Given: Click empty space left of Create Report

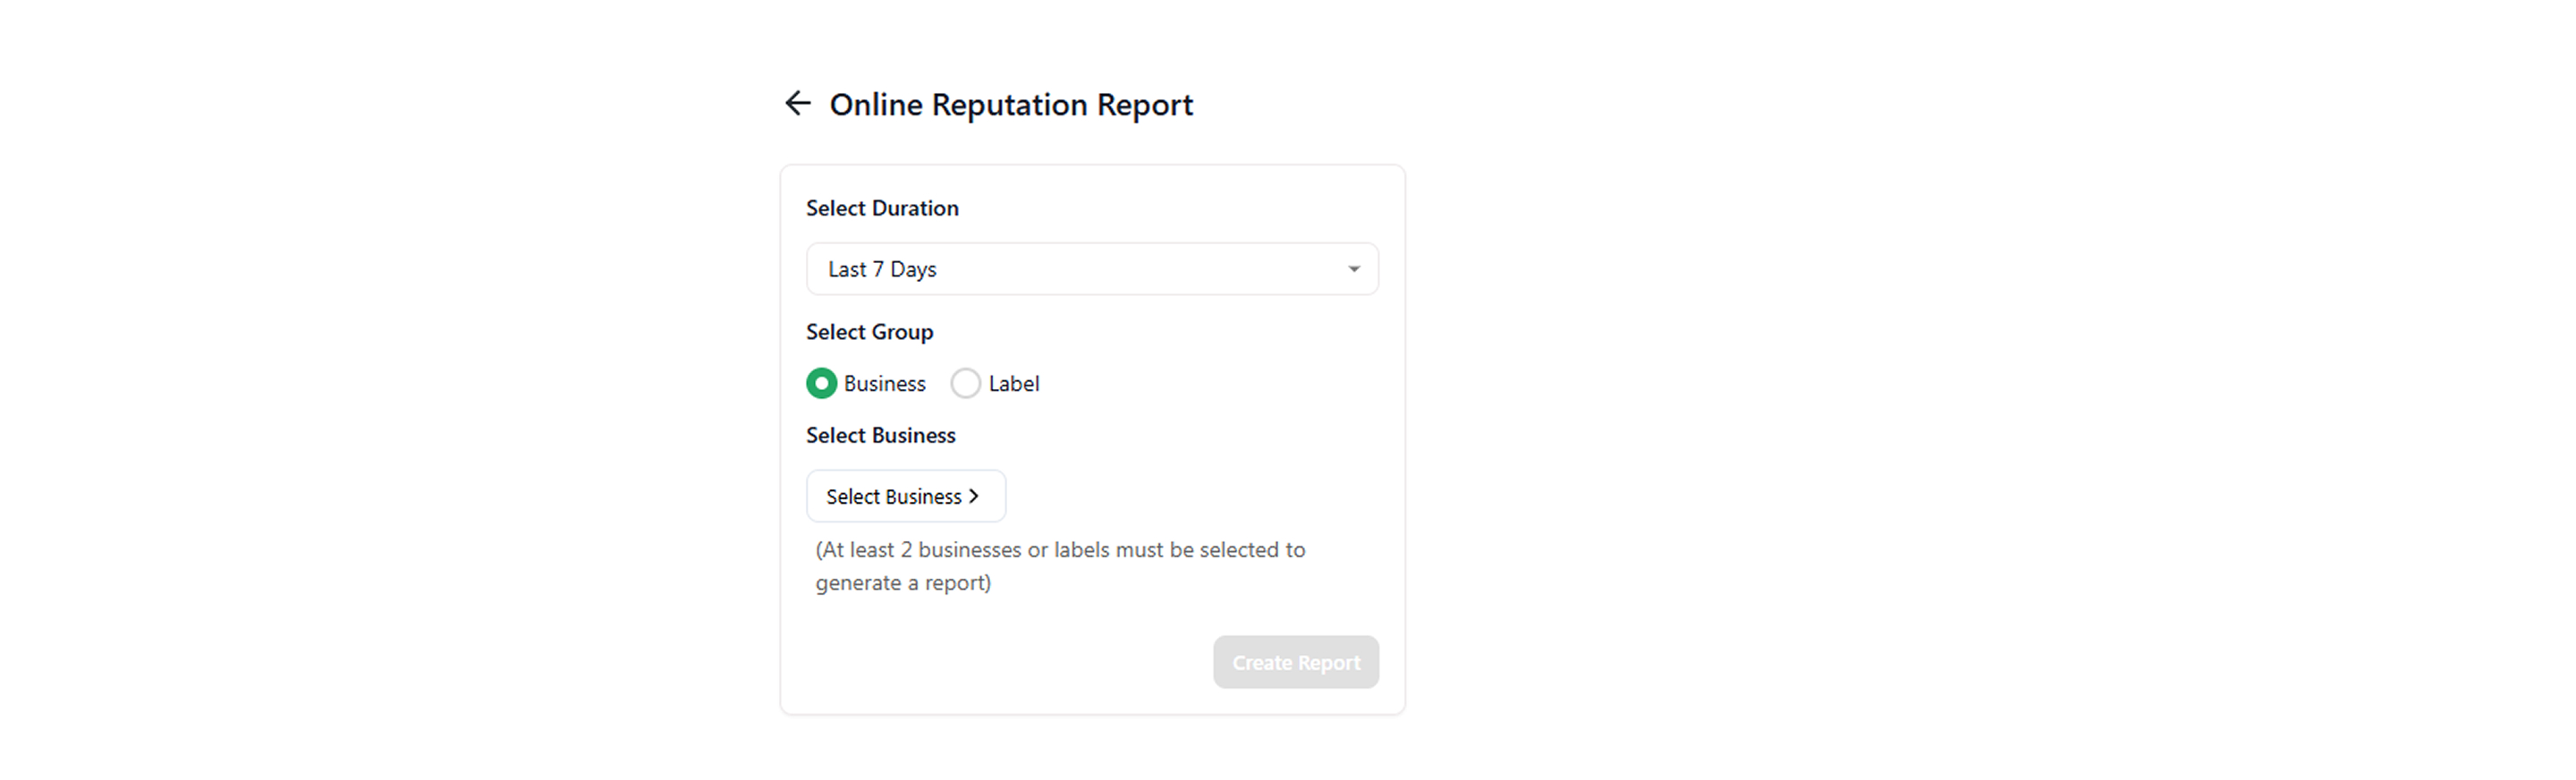Looking at the screenshot, I should (x=1000, y=662).
